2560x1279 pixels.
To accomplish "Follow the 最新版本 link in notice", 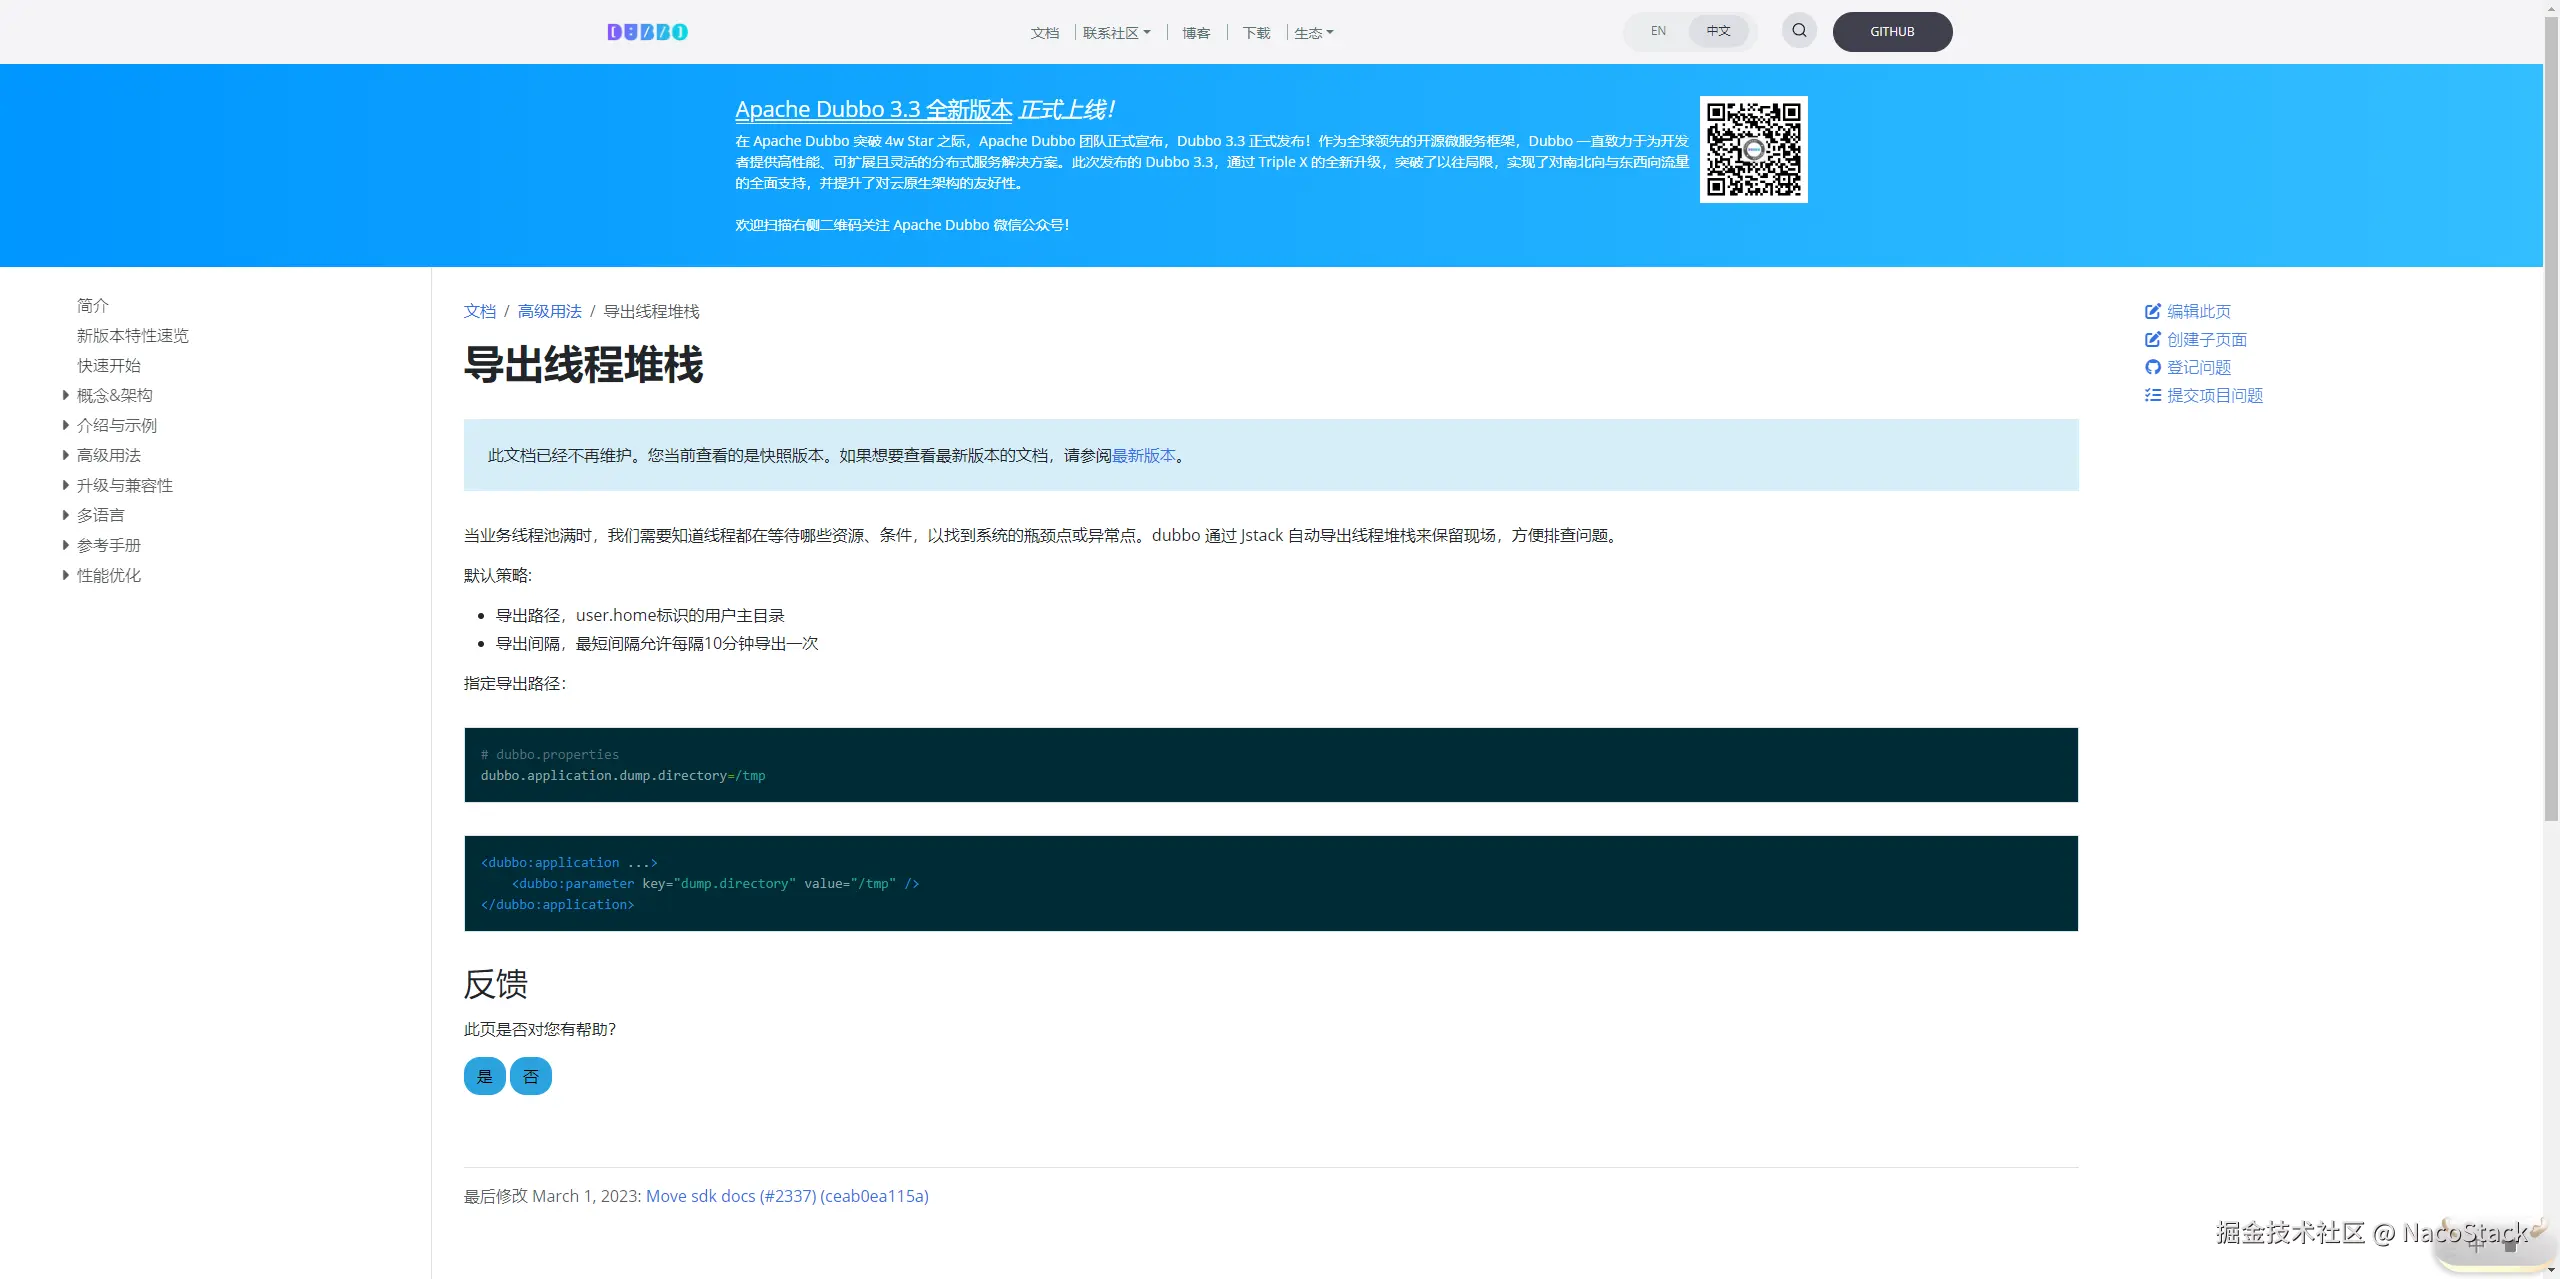I will pos(1143,455).
